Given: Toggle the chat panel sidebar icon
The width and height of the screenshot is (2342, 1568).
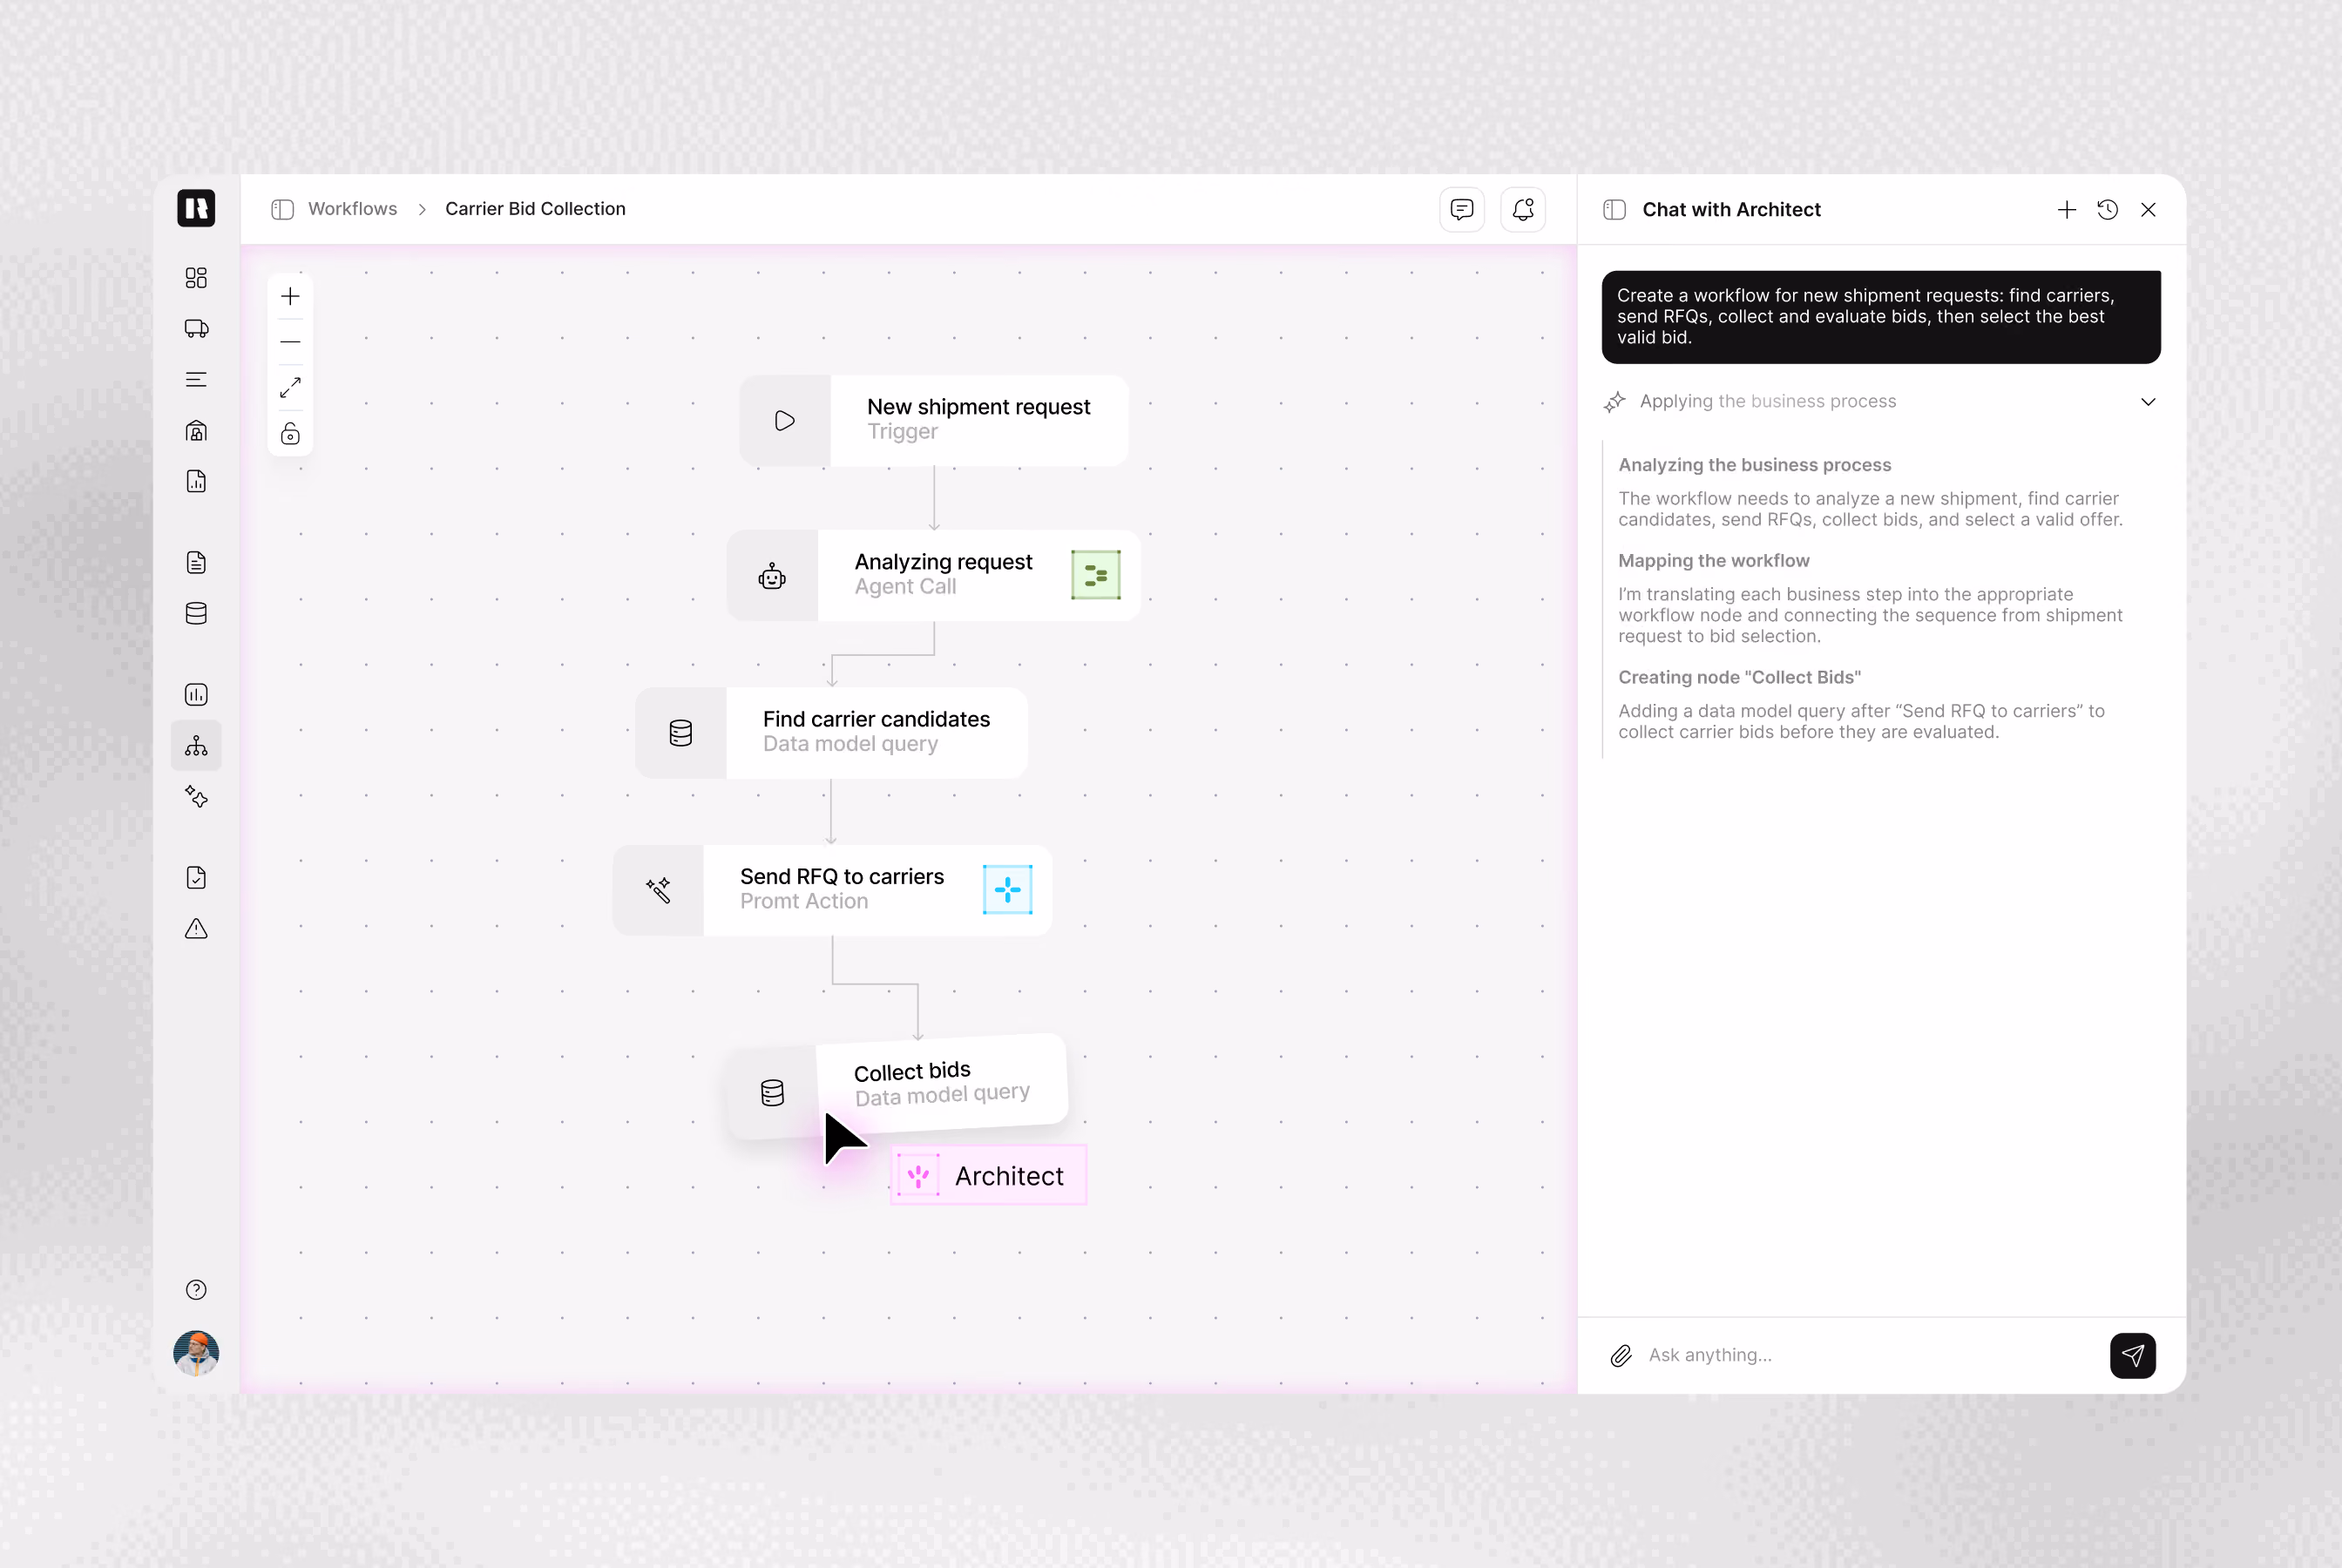Looking at the screenshot, I should 1615,209.
